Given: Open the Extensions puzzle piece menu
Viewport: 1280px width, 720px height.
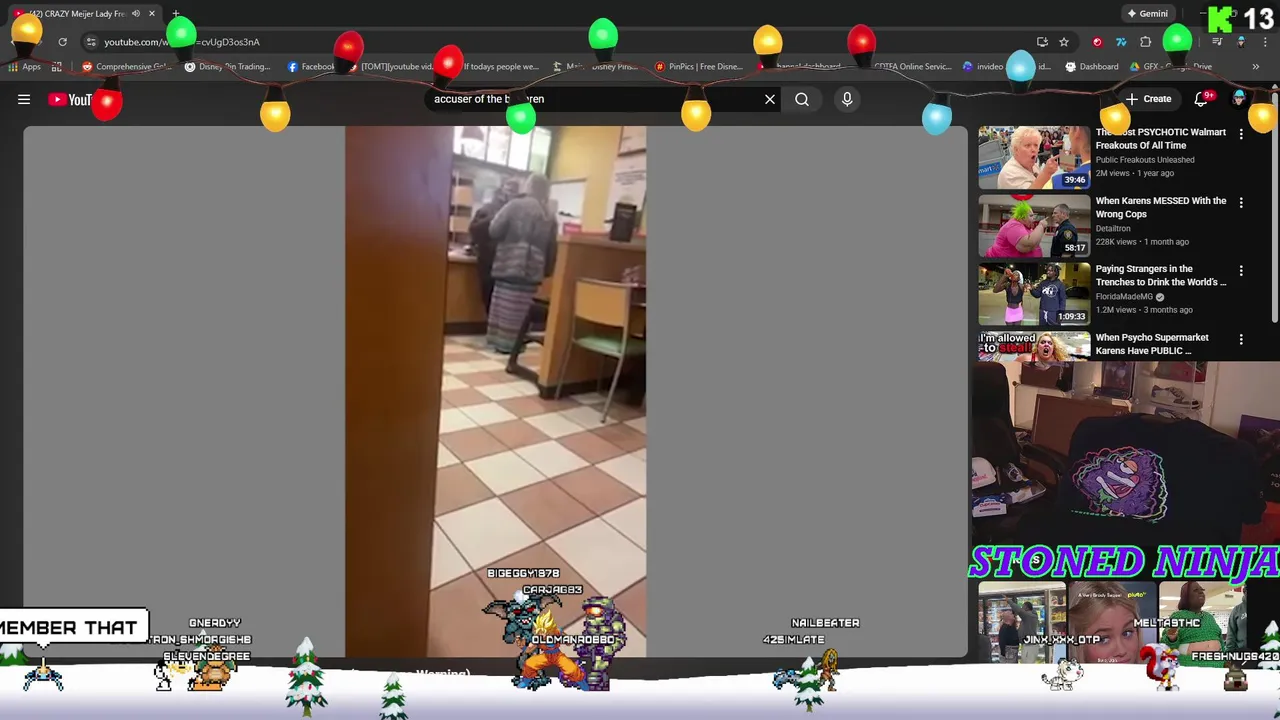Looking at the screenshot, I should pyautogui.click(x=1146, y=42).
